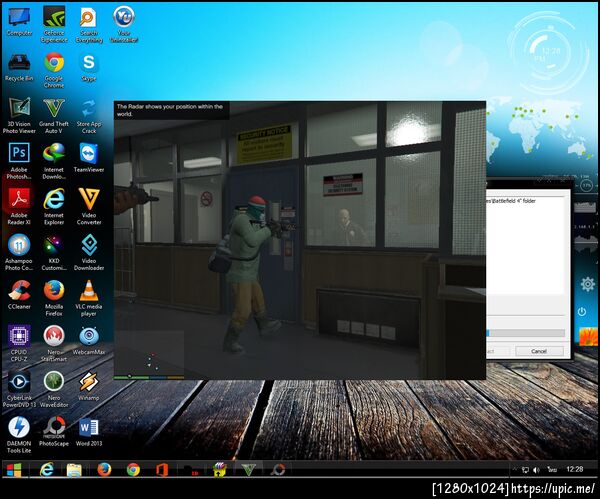
Task: Launch the DAEMON Tools Lite shortcut
Action: [x=19, y=434]
